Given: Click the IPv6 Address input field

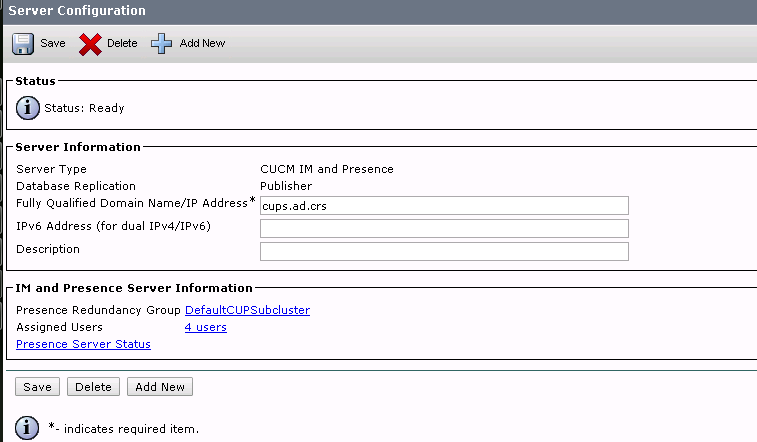Looking at the screenshot, I should (444, 228).
